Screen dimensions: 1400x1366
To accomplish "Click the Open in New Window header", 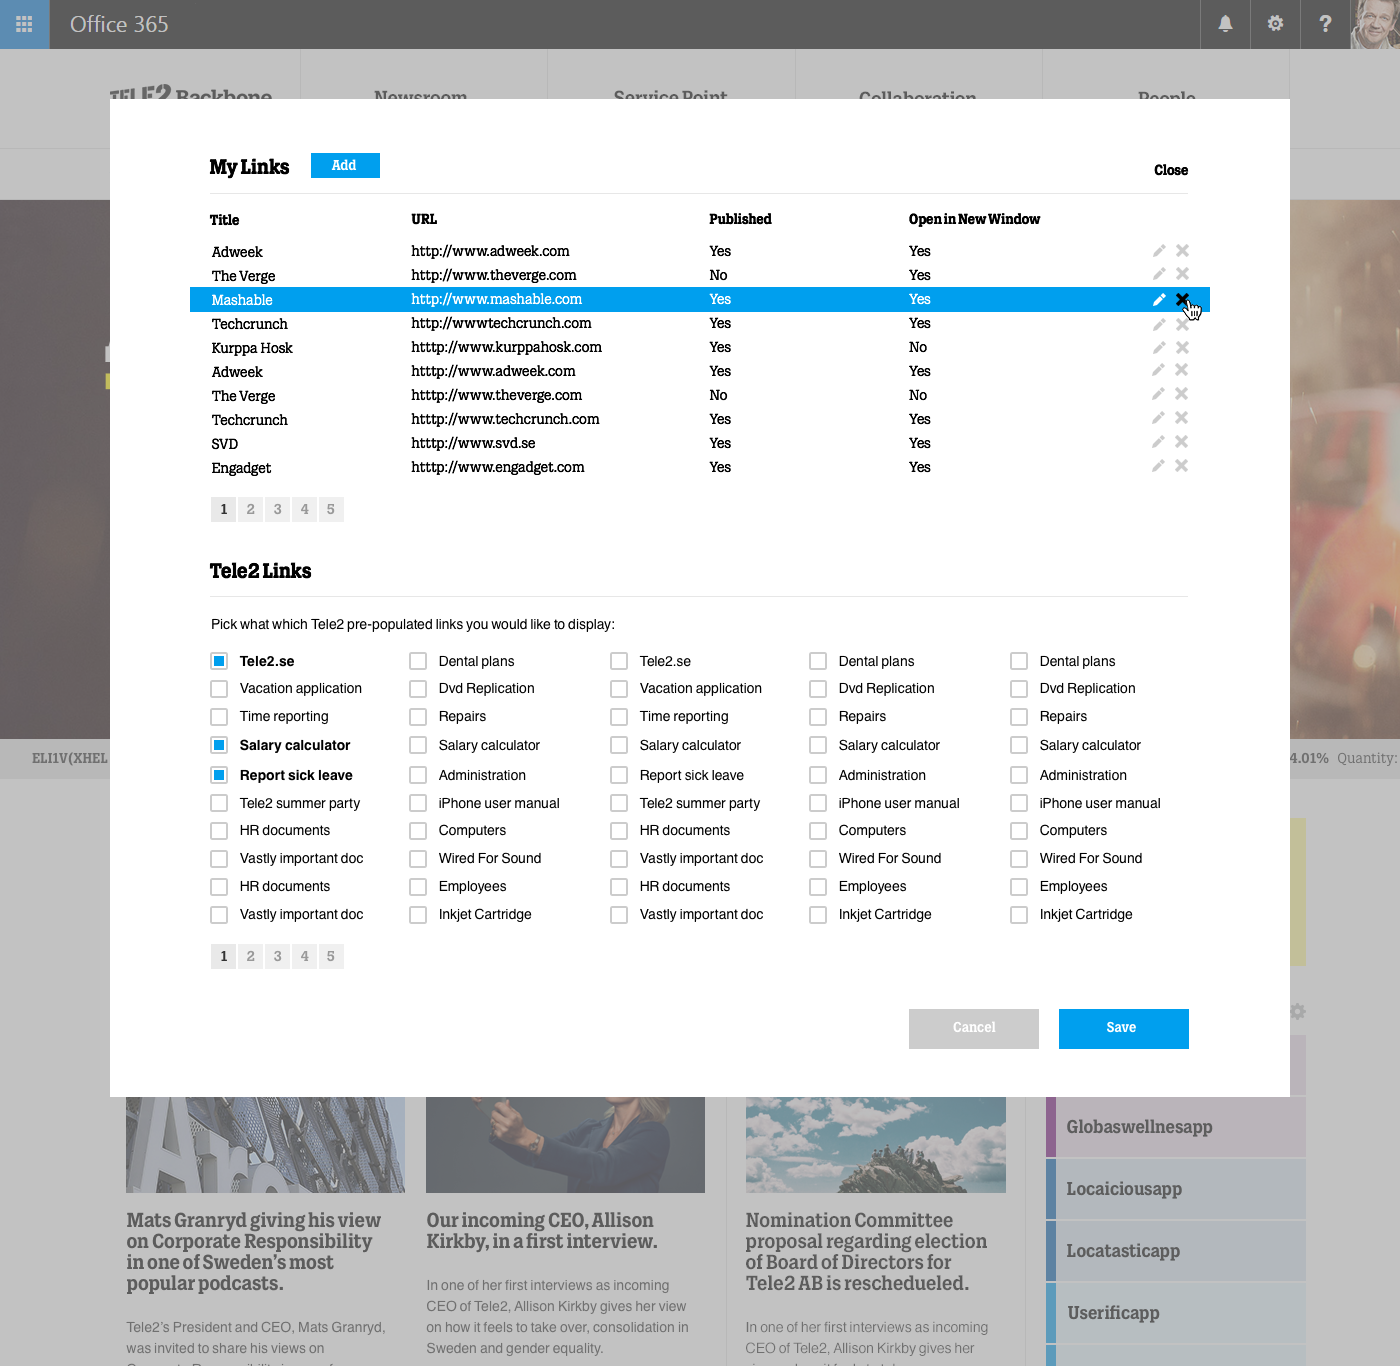I will [x=974, y=219].
